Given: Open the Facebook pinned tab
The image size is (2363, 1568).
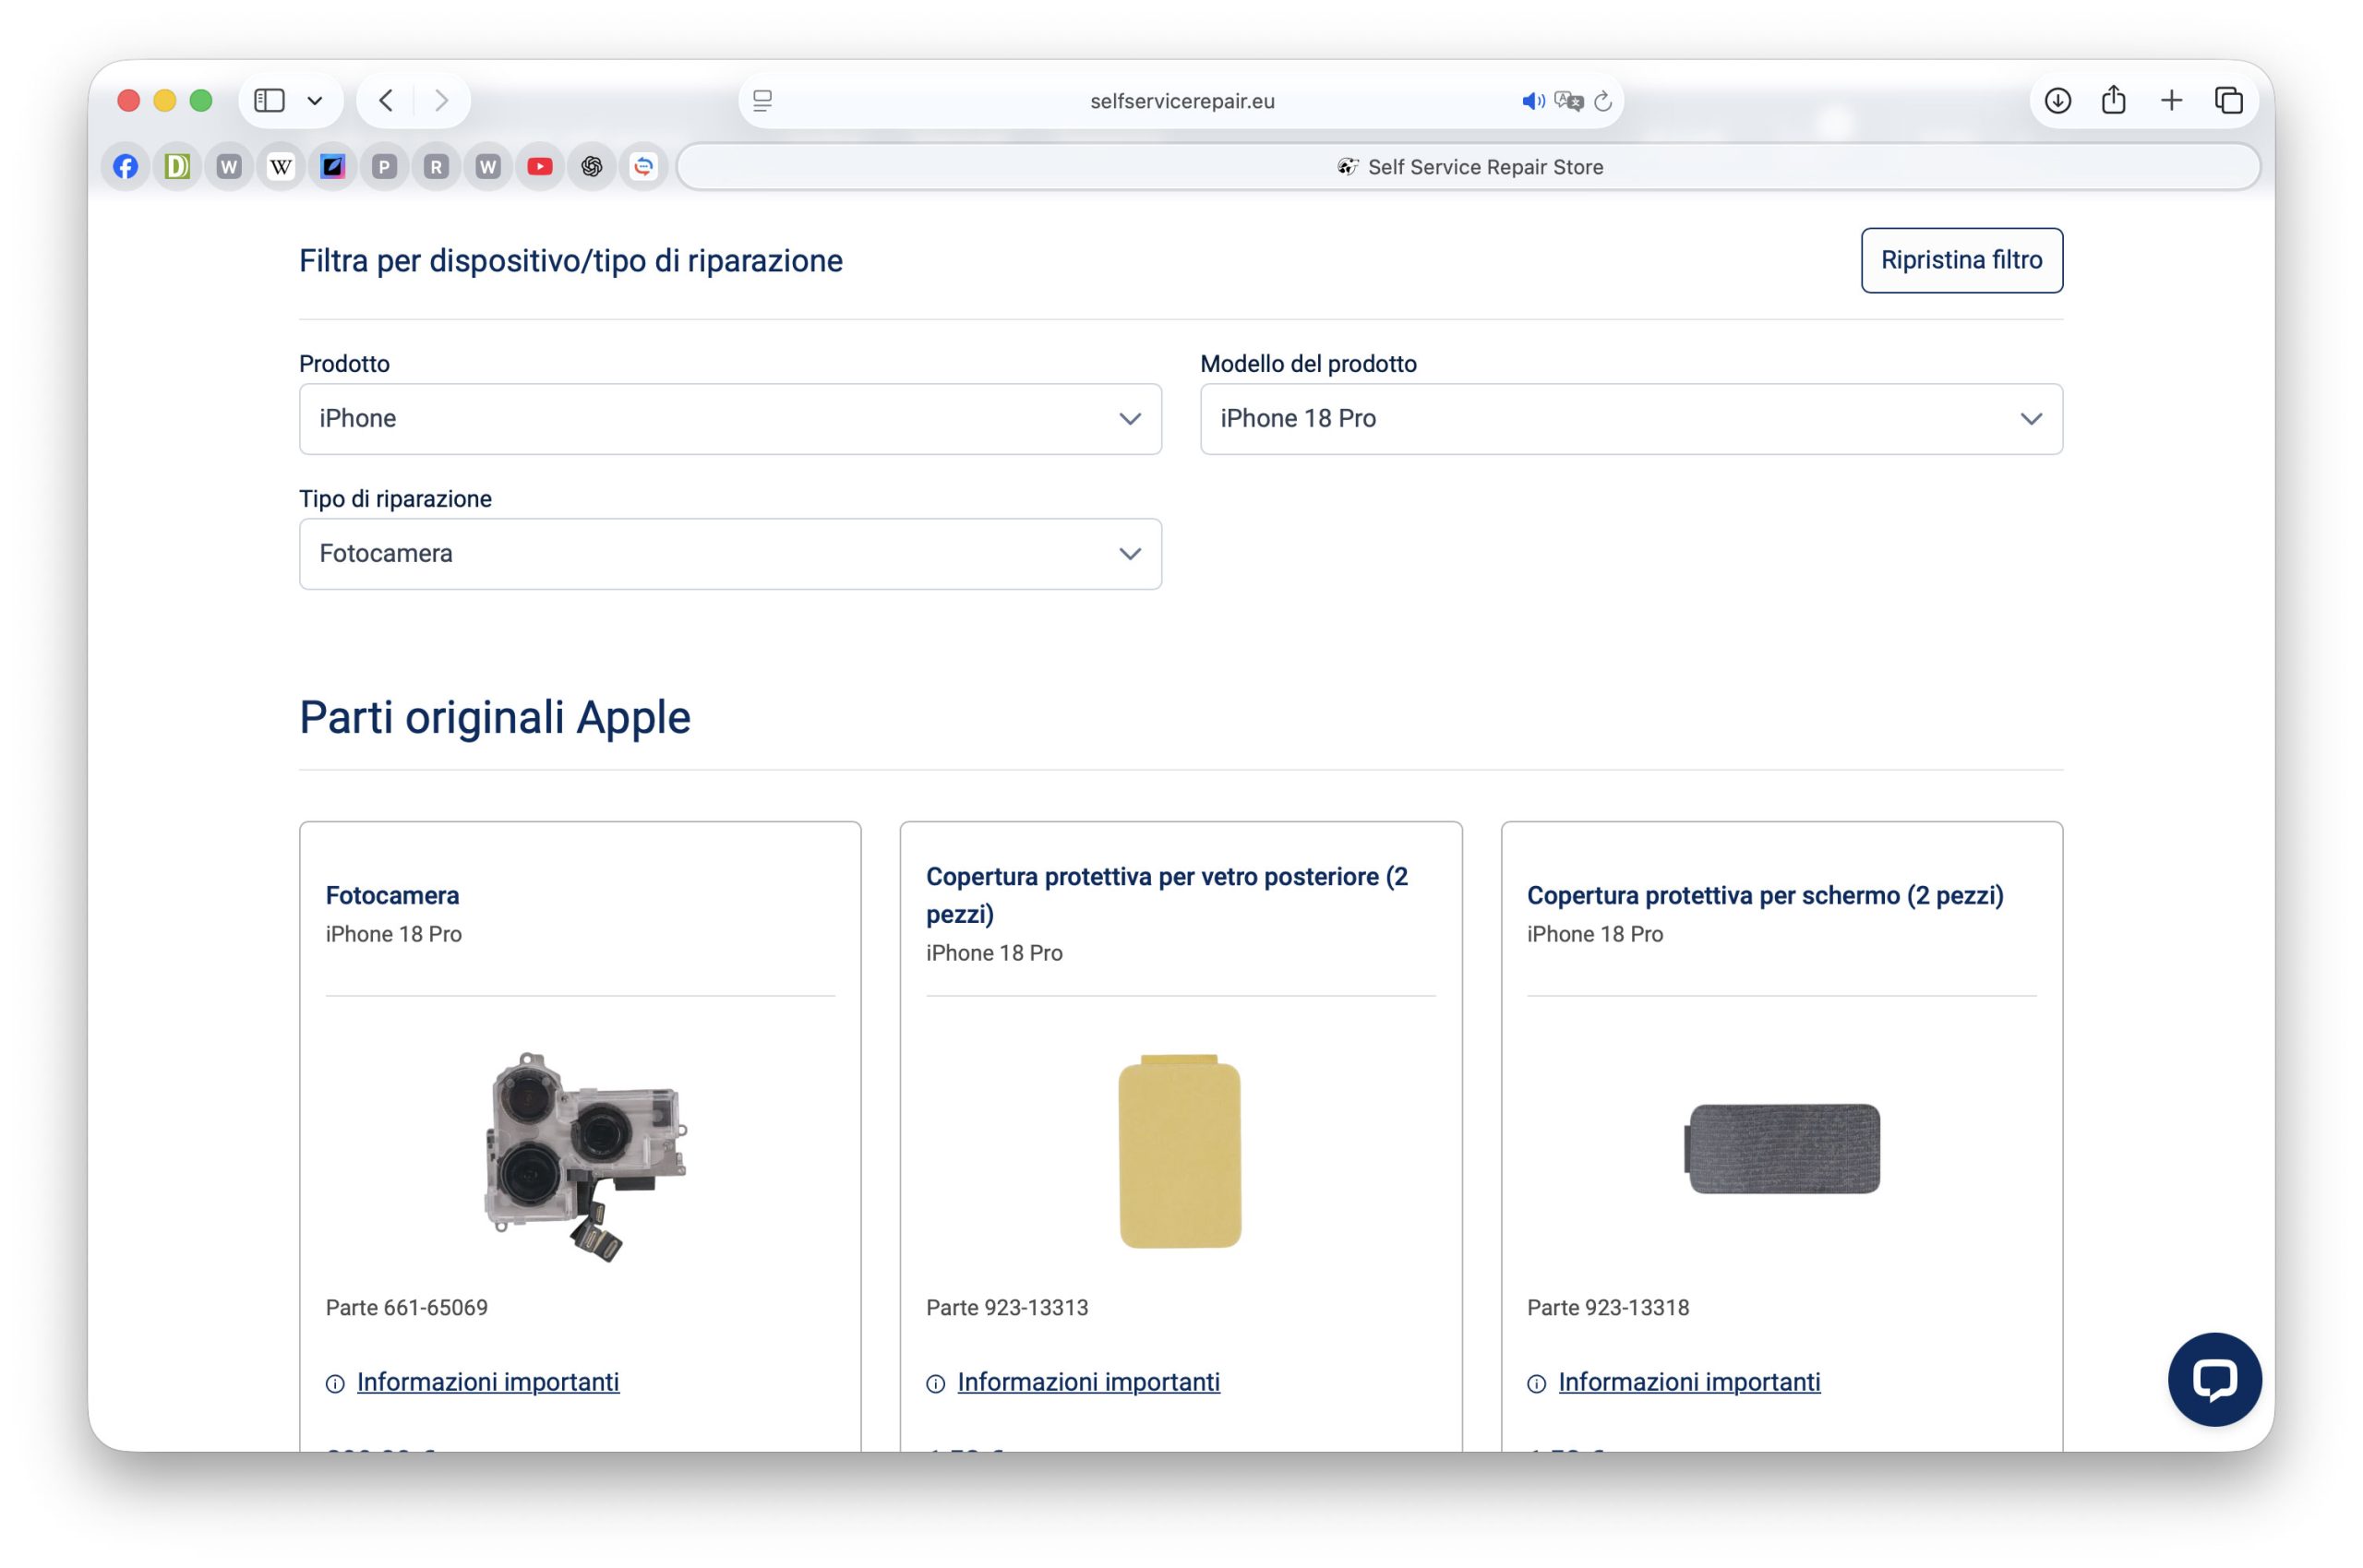Looking at the screenshot, I should pyautogui.click(x=125, y=167).
